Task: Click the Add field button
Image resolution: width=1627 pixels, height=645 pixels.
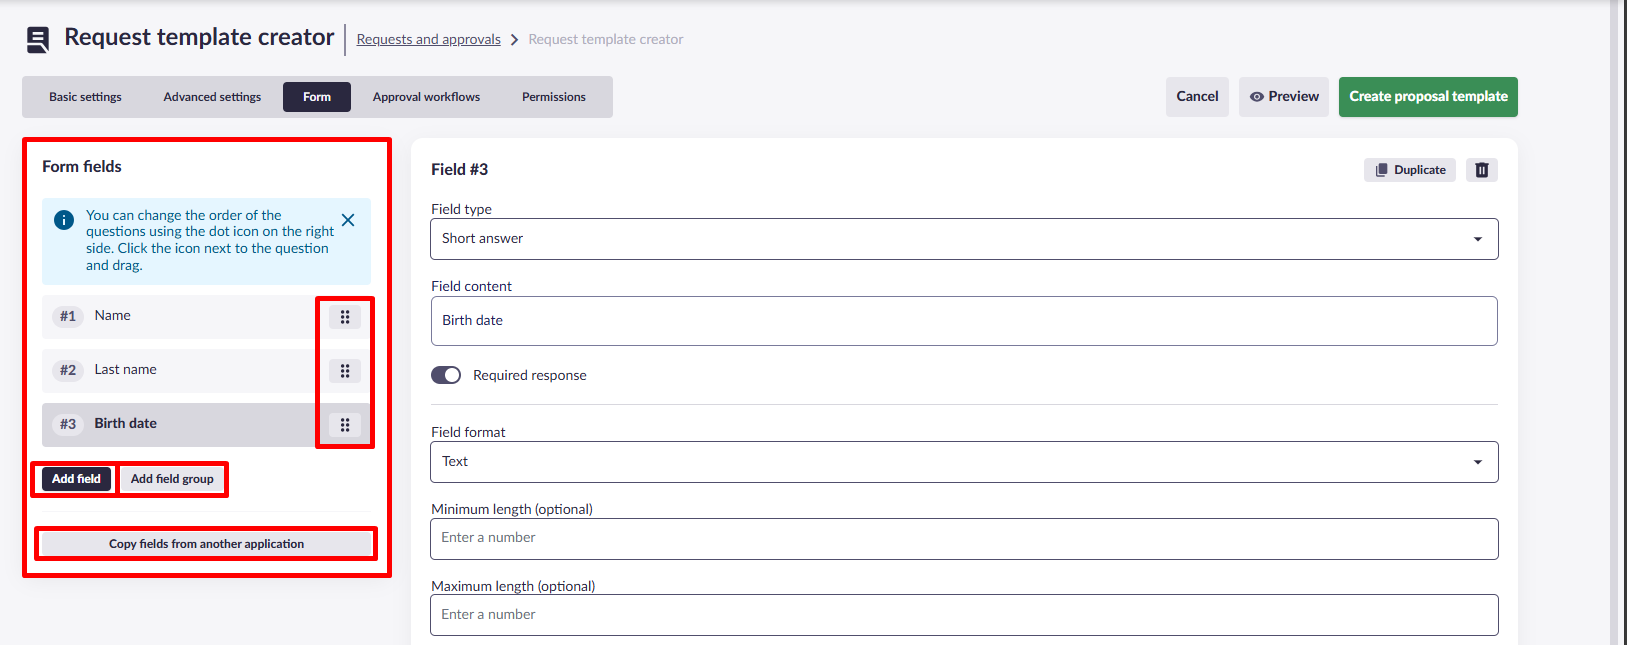Action: coord(76,479)
